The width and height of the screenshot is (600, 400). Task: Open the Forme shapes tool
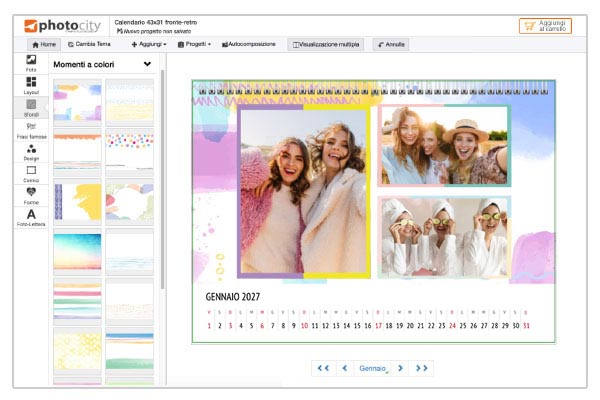31,196
